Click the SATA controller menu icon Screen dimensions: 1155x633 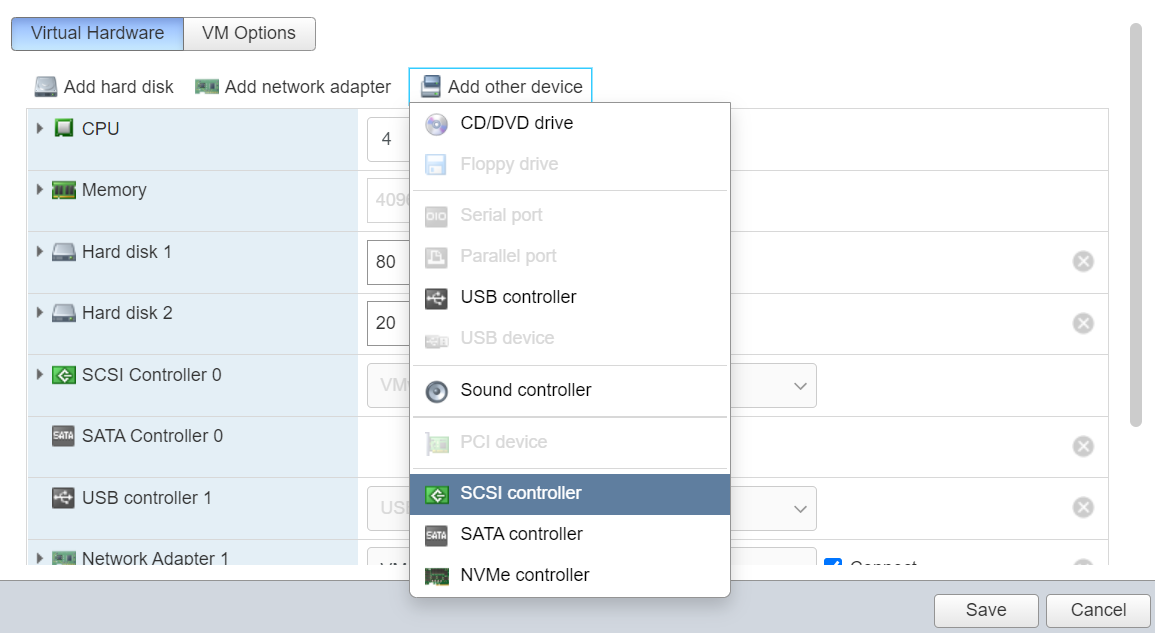(x=436, y=535)
